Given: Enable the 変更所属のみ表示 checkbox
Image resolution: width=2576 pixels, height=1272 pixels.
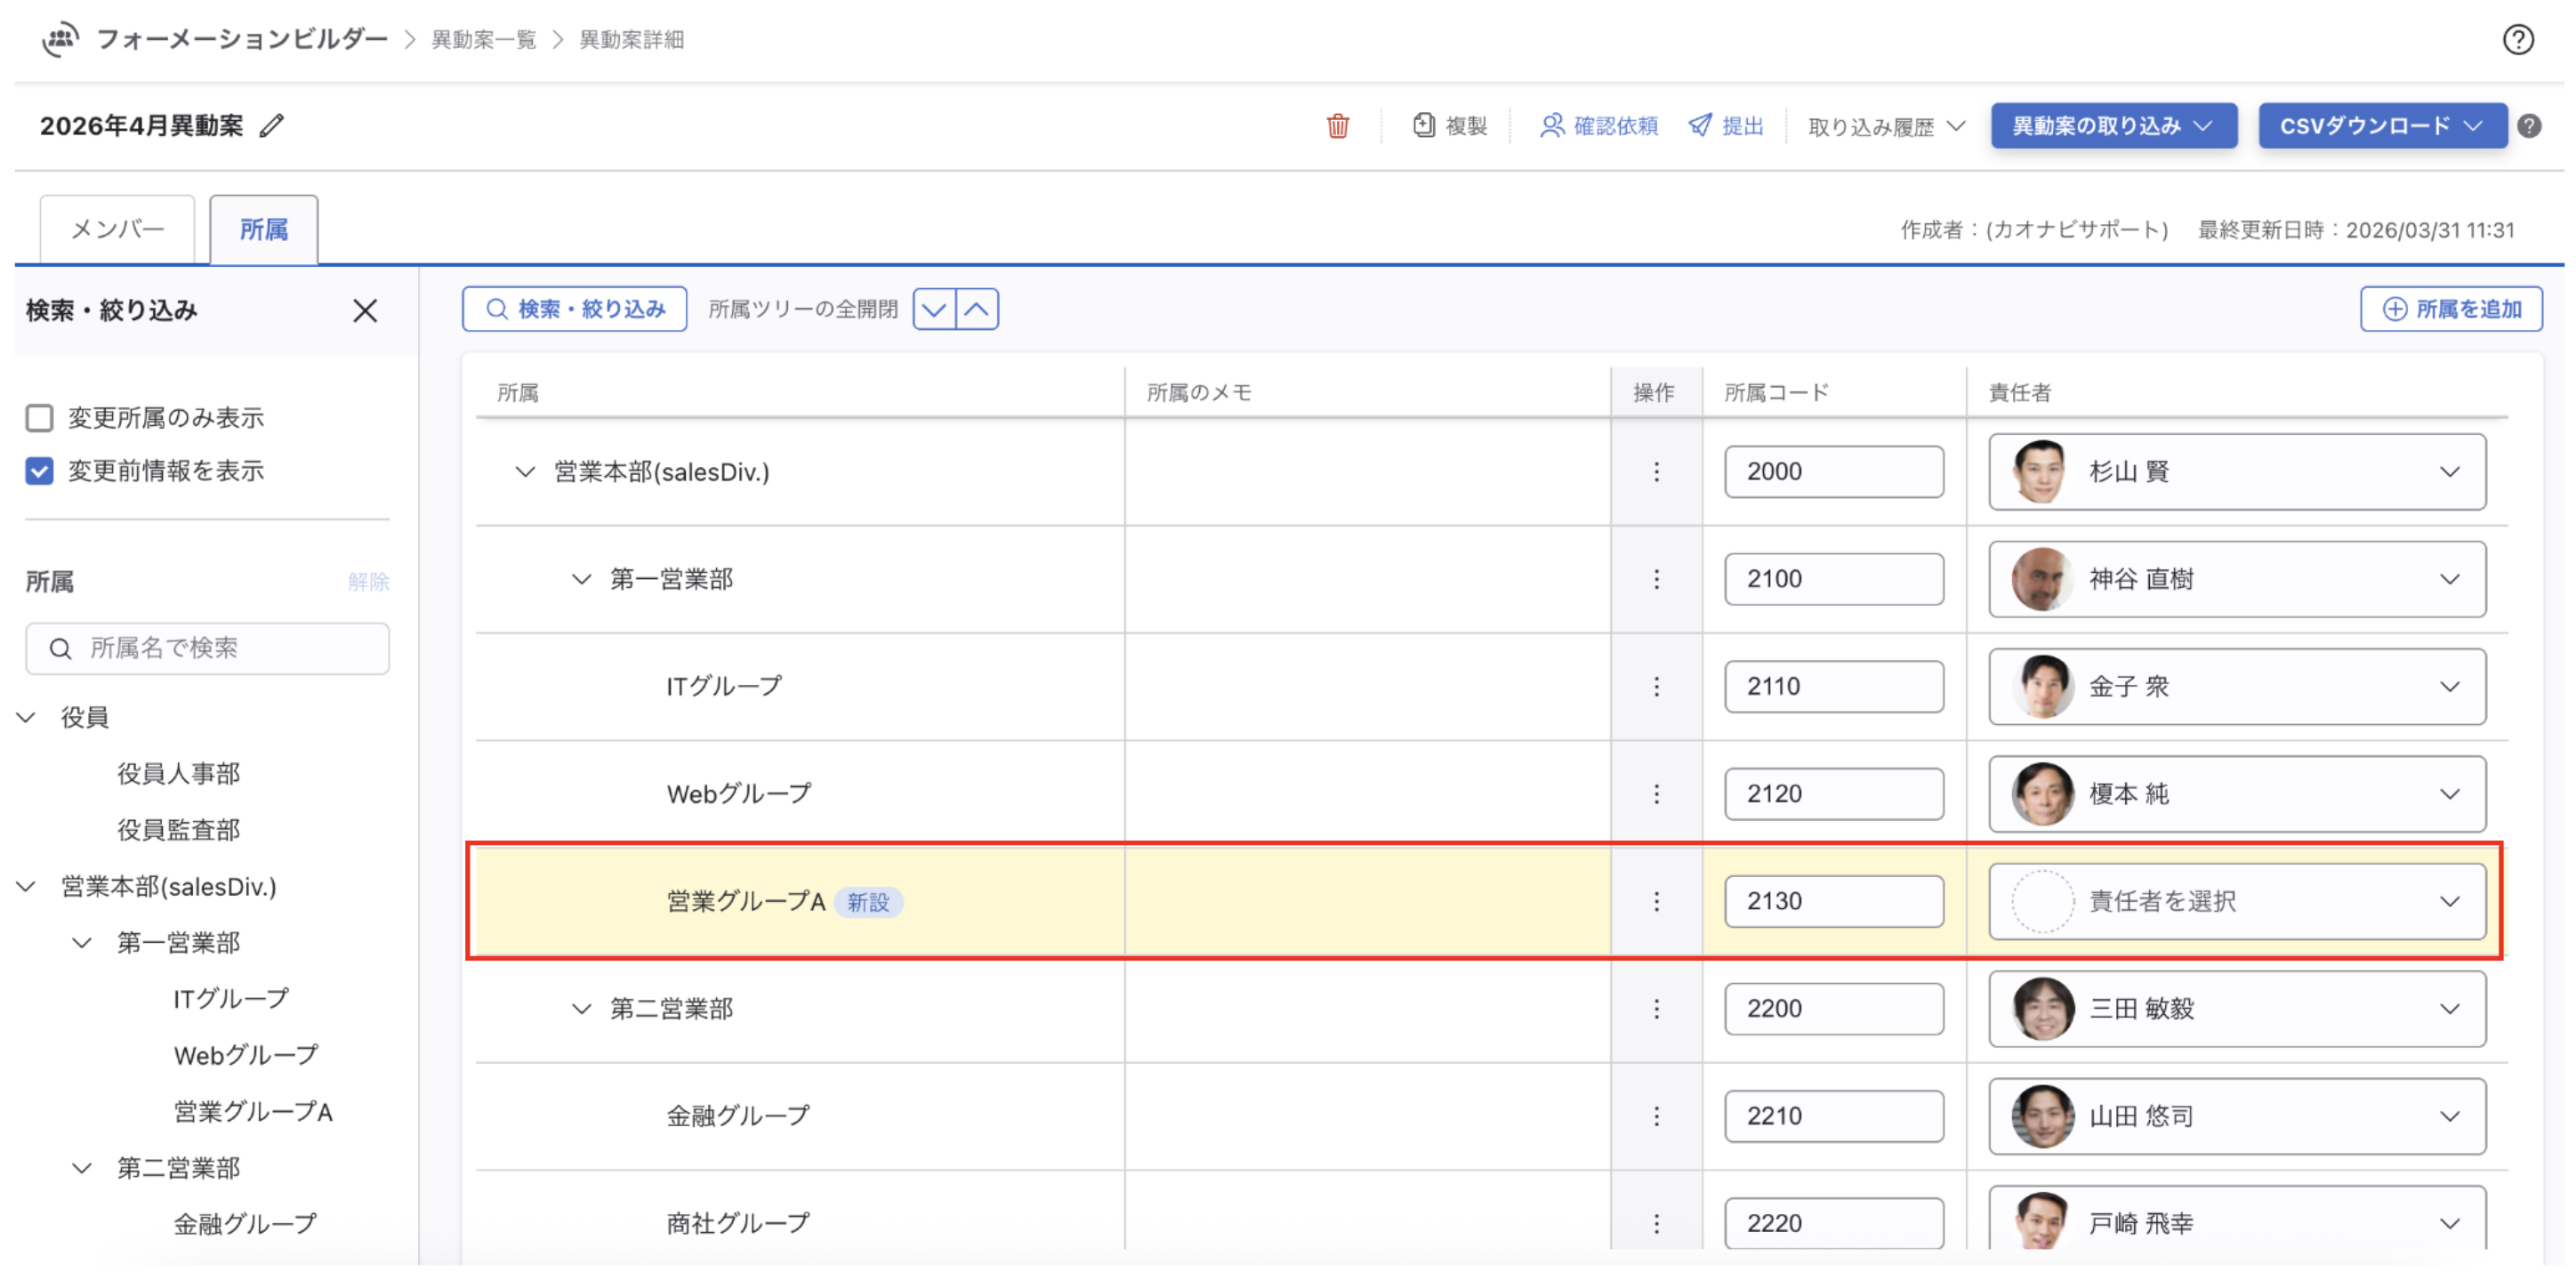Looking at the screenshot, I should point(40,417).
